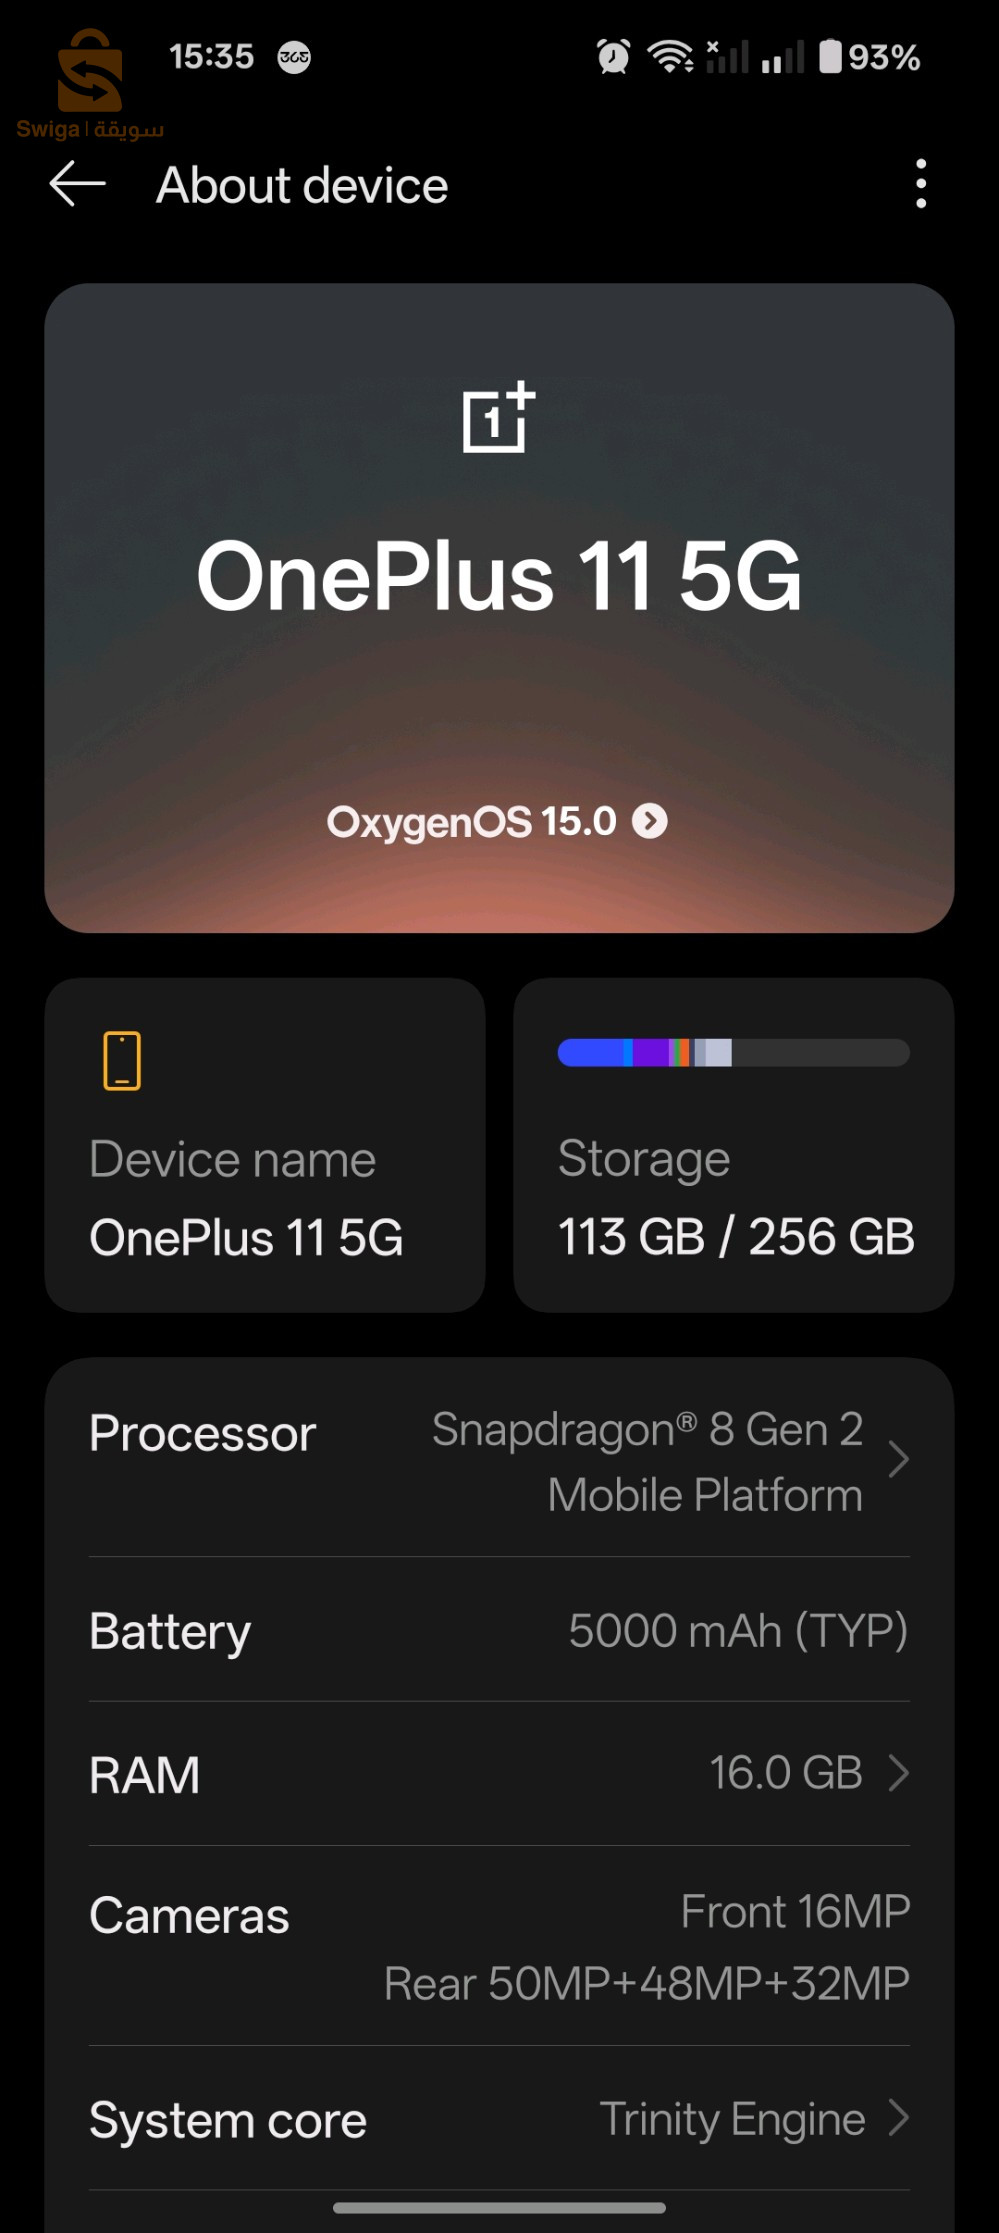
Task: Select the Cameras row
Action: tap(499, 1946)
